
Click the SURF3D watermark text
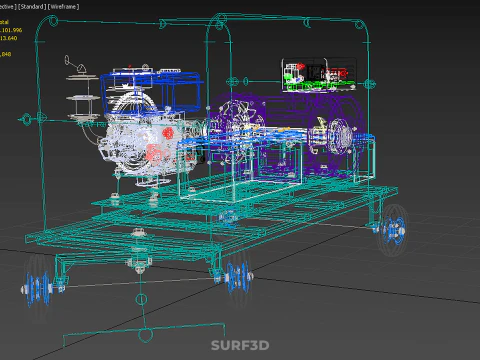pos(240,345)
